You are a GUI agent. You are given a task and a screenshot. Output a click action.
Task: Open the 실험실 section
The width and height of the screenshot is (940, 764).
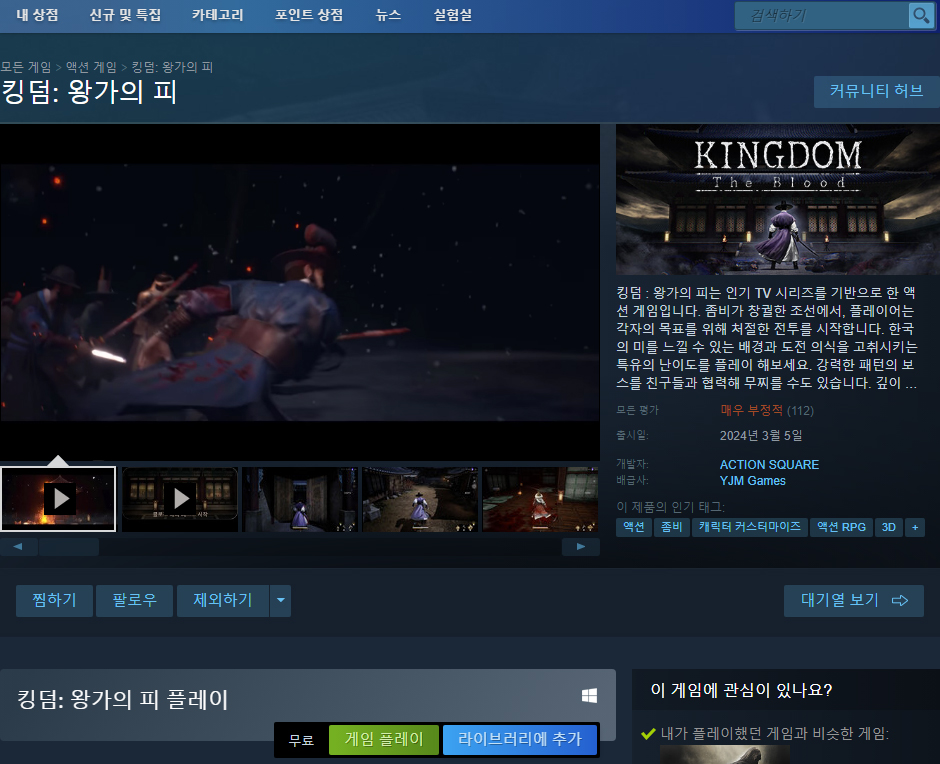click(x=453, y=15)
